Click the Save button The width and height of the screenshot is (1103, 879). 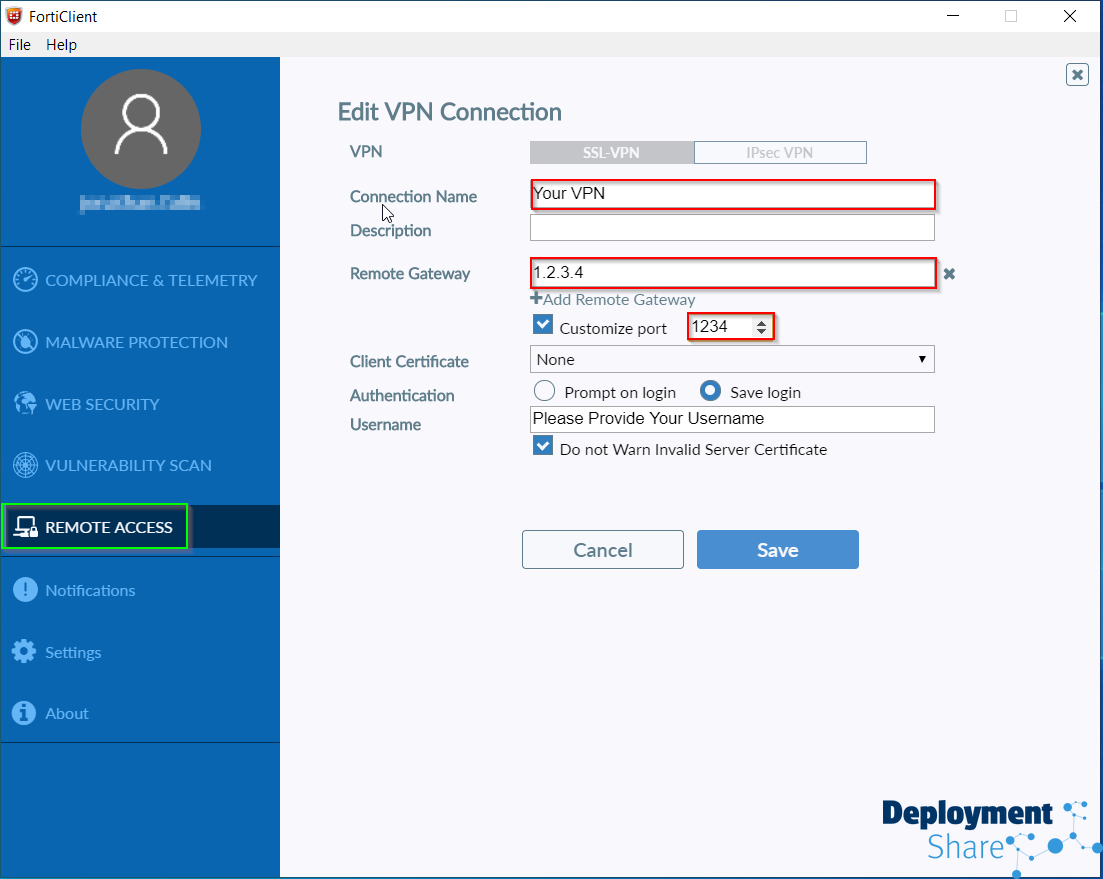pos(777,550)
